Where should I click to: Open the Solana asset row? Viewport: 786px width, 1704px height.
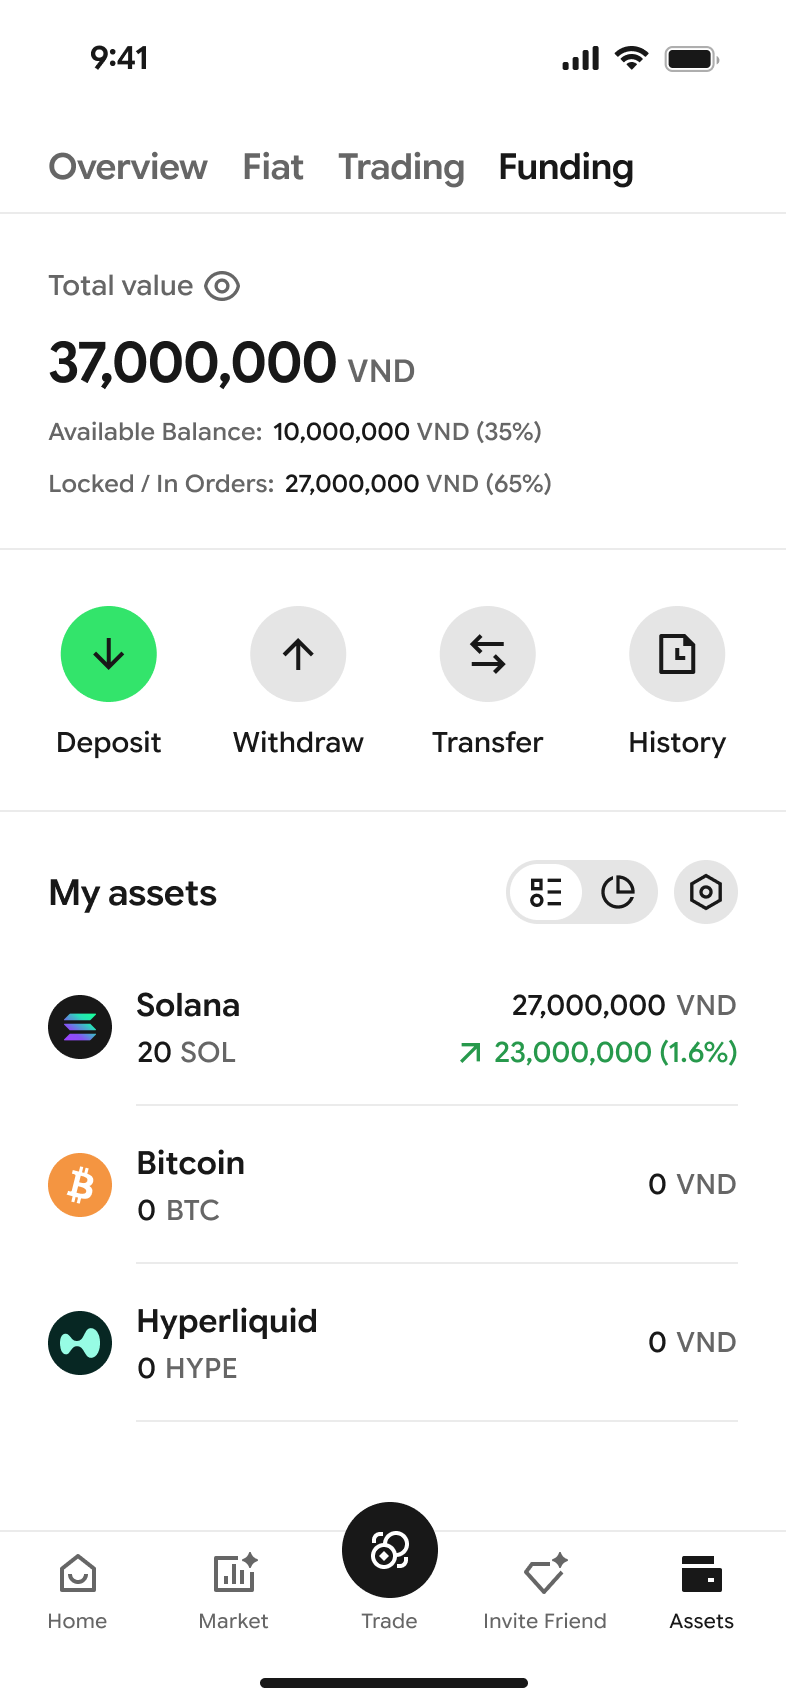pyautogui.click(x=393, y=1027)
